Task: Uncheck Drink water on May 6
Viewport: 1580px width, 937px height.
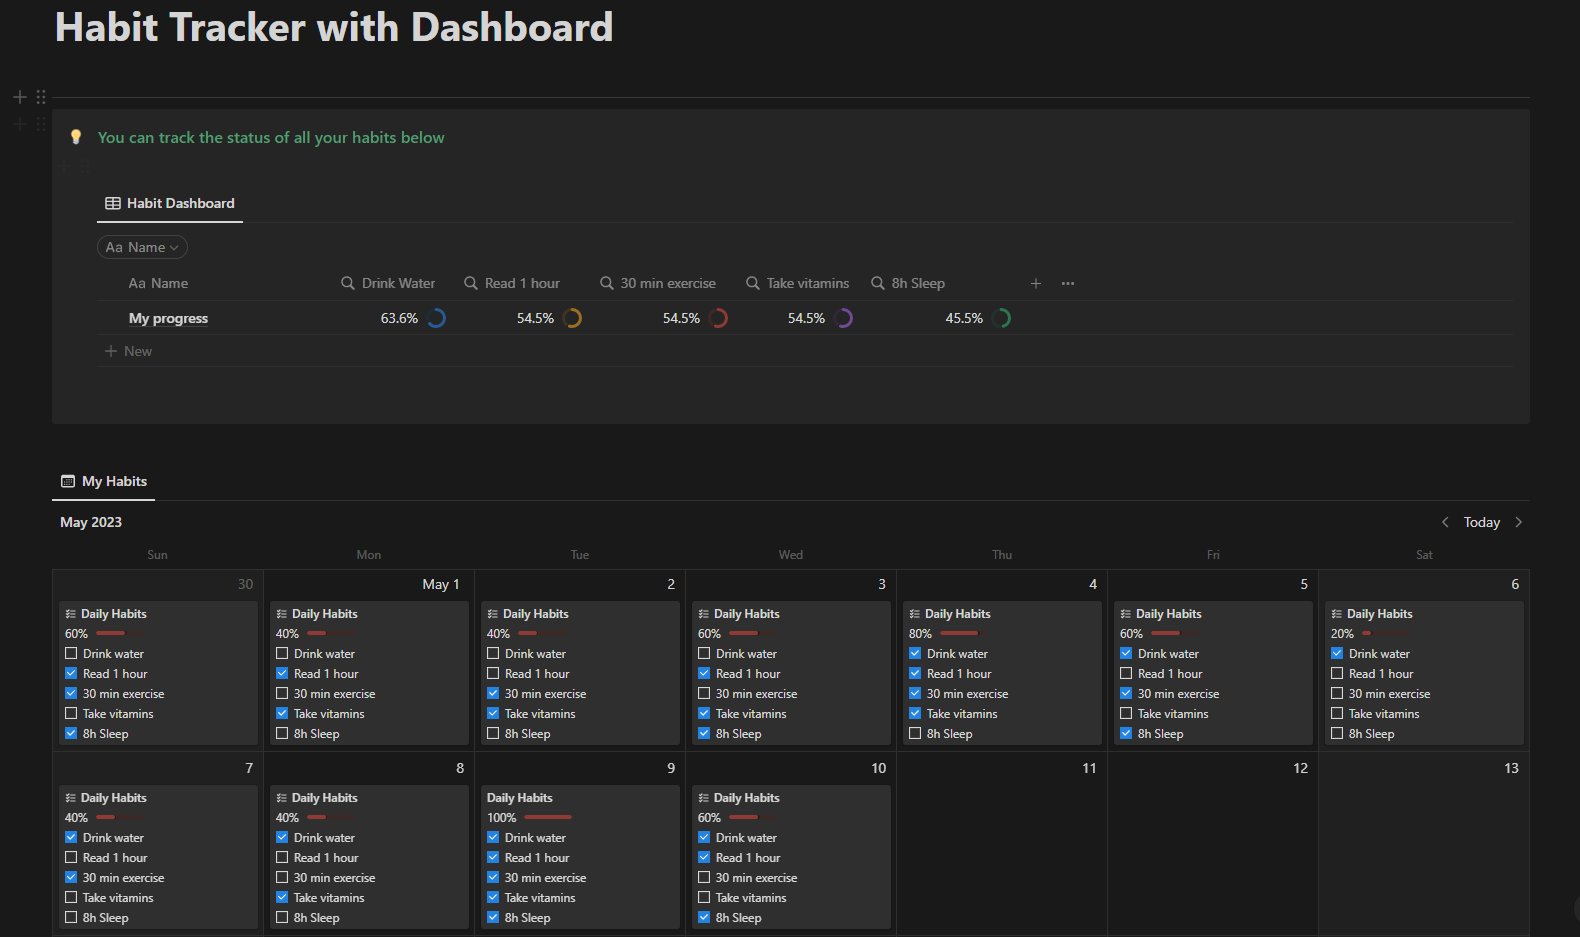Action: pyautogui.click(x=1337, y=653)
